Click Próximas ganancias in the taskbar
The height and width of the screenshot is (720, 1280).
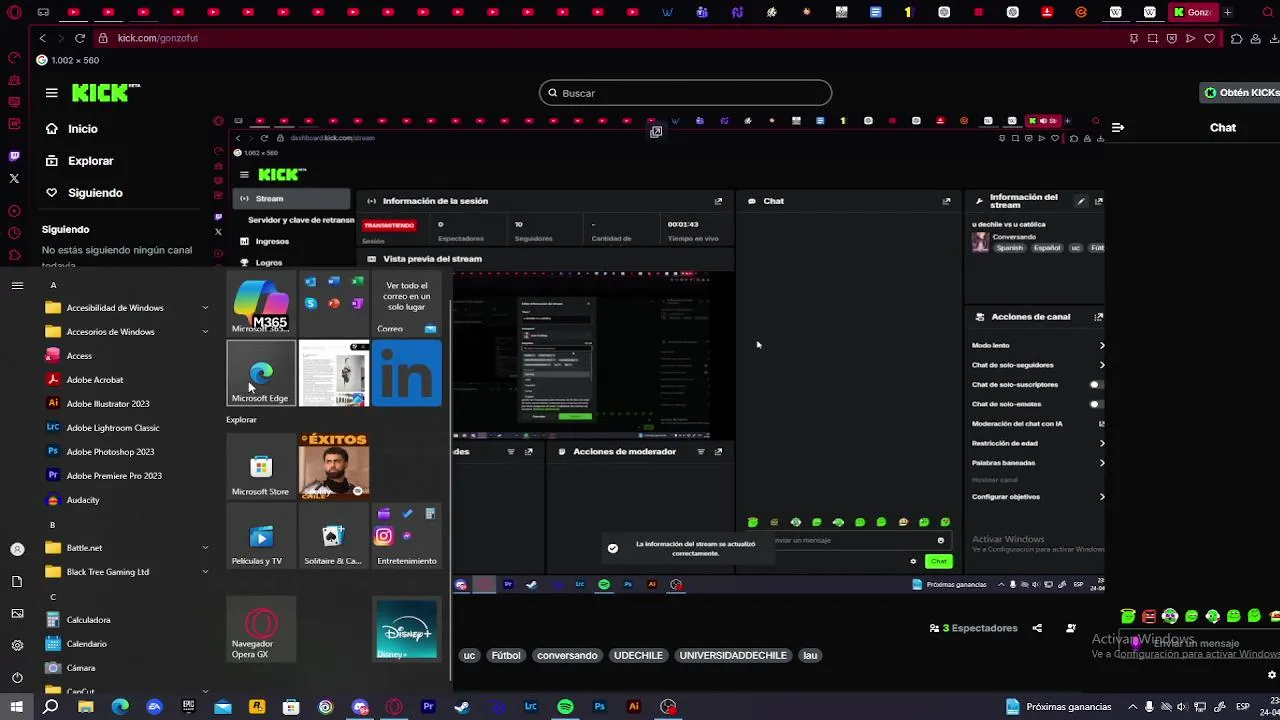(x=1060, y=707)
